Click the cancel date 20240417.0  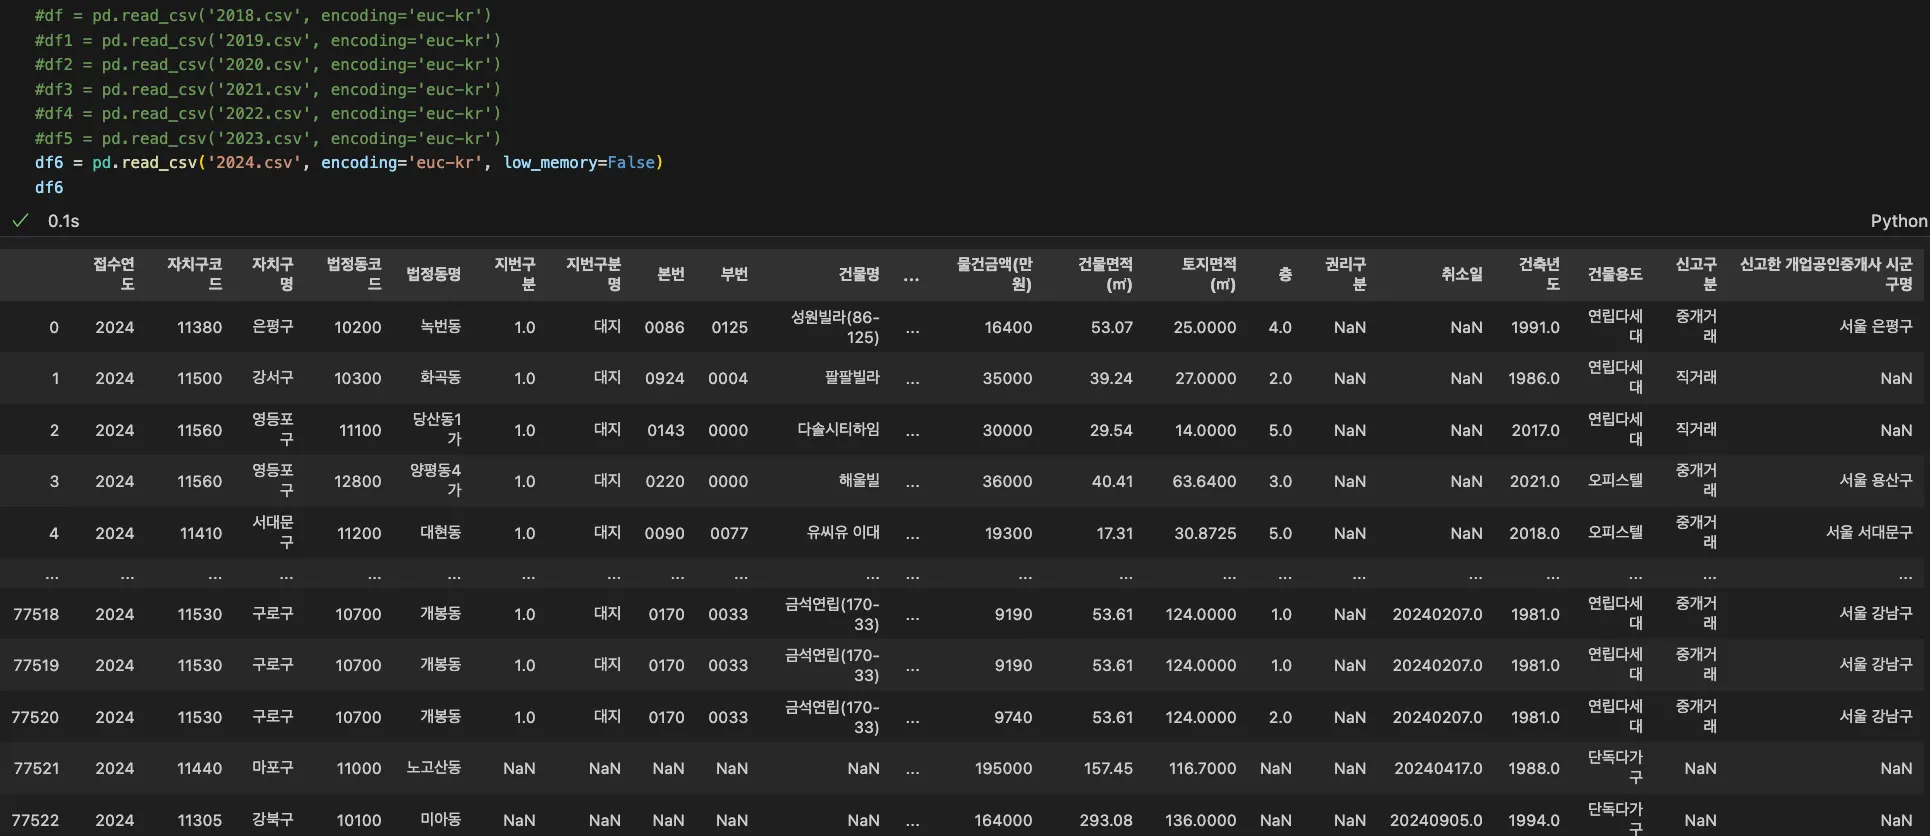click(x=1438, y=768)
